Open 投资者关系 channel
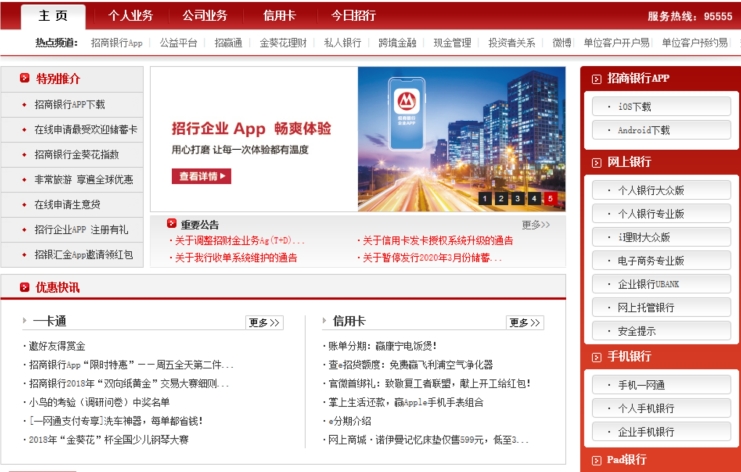 tap(512, 43)
